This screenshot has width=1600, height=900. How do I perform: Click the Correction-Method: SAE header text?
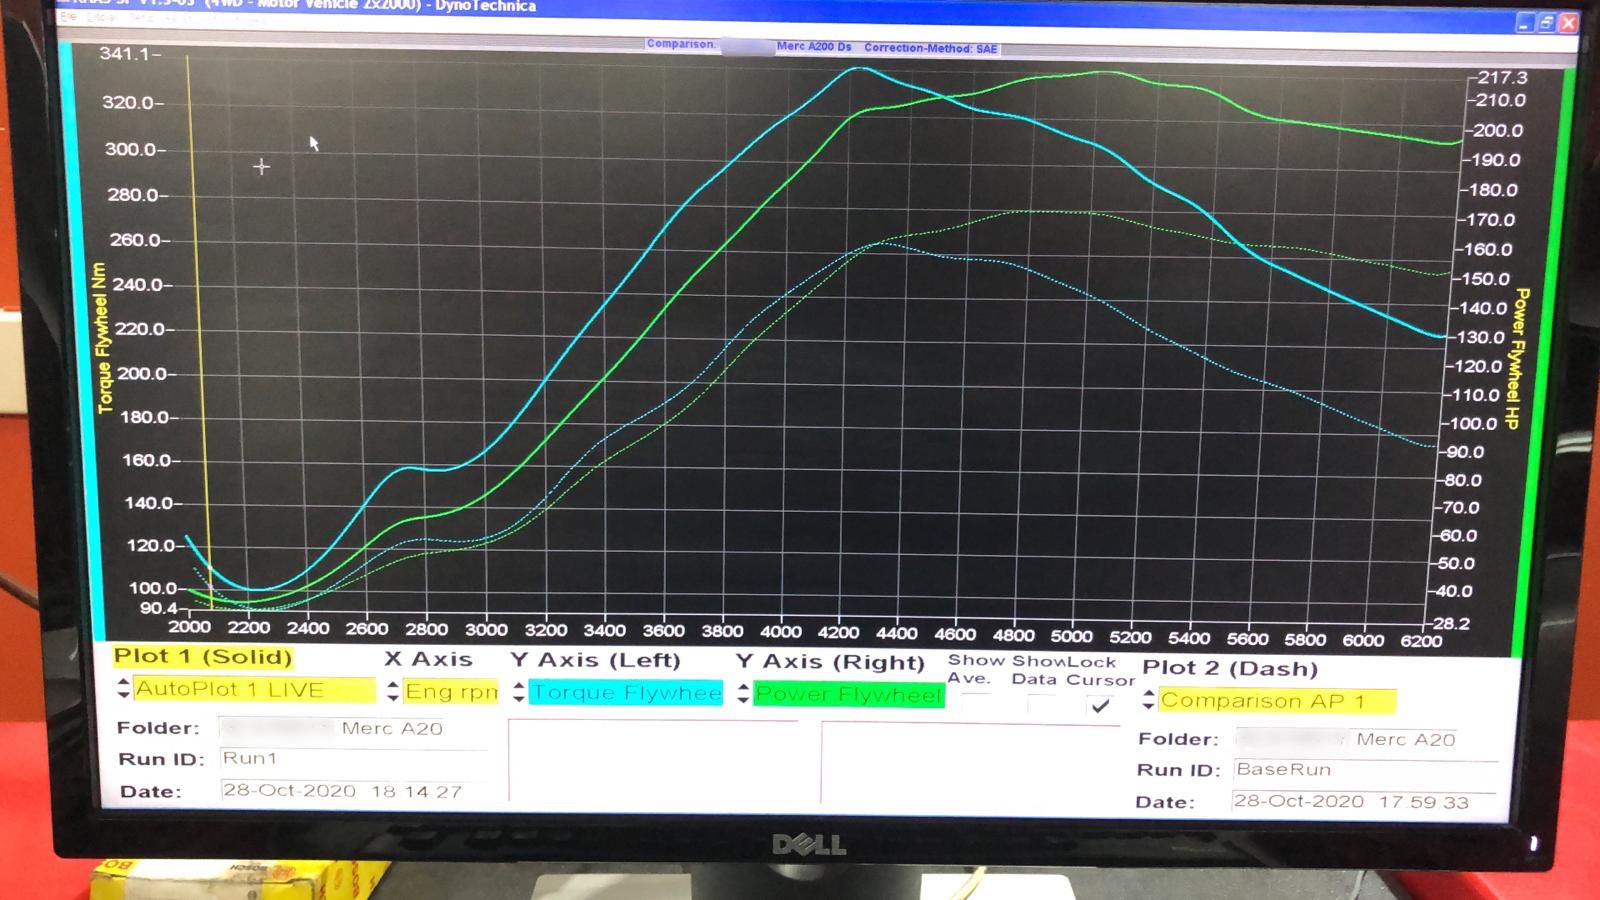click(930, 48)
